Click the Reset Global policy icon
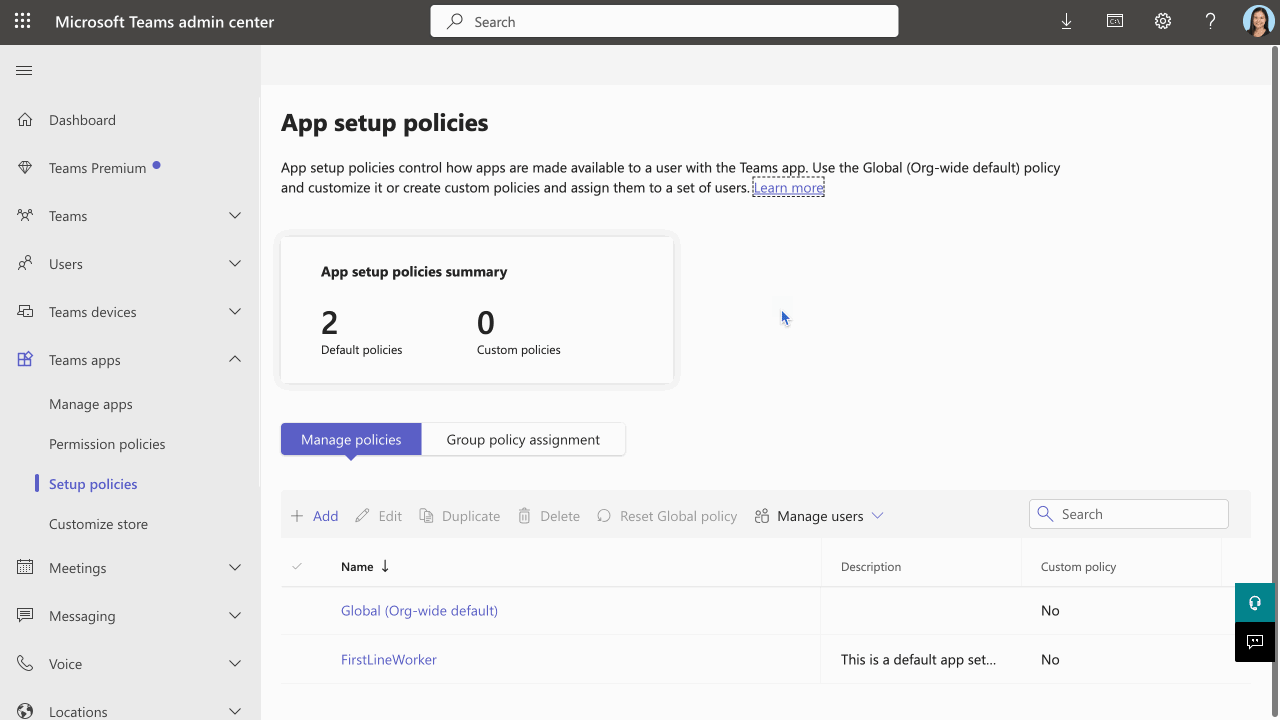Viewport: 1280px width, 720px height. 604,516
